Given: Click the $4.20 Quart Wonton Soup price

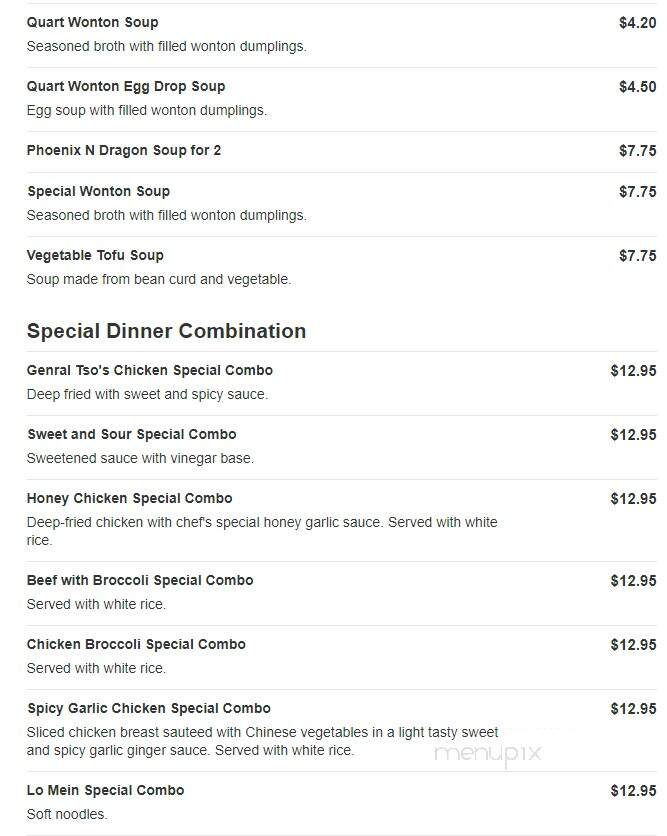Looking at the screenshot, I should (638, 23).
